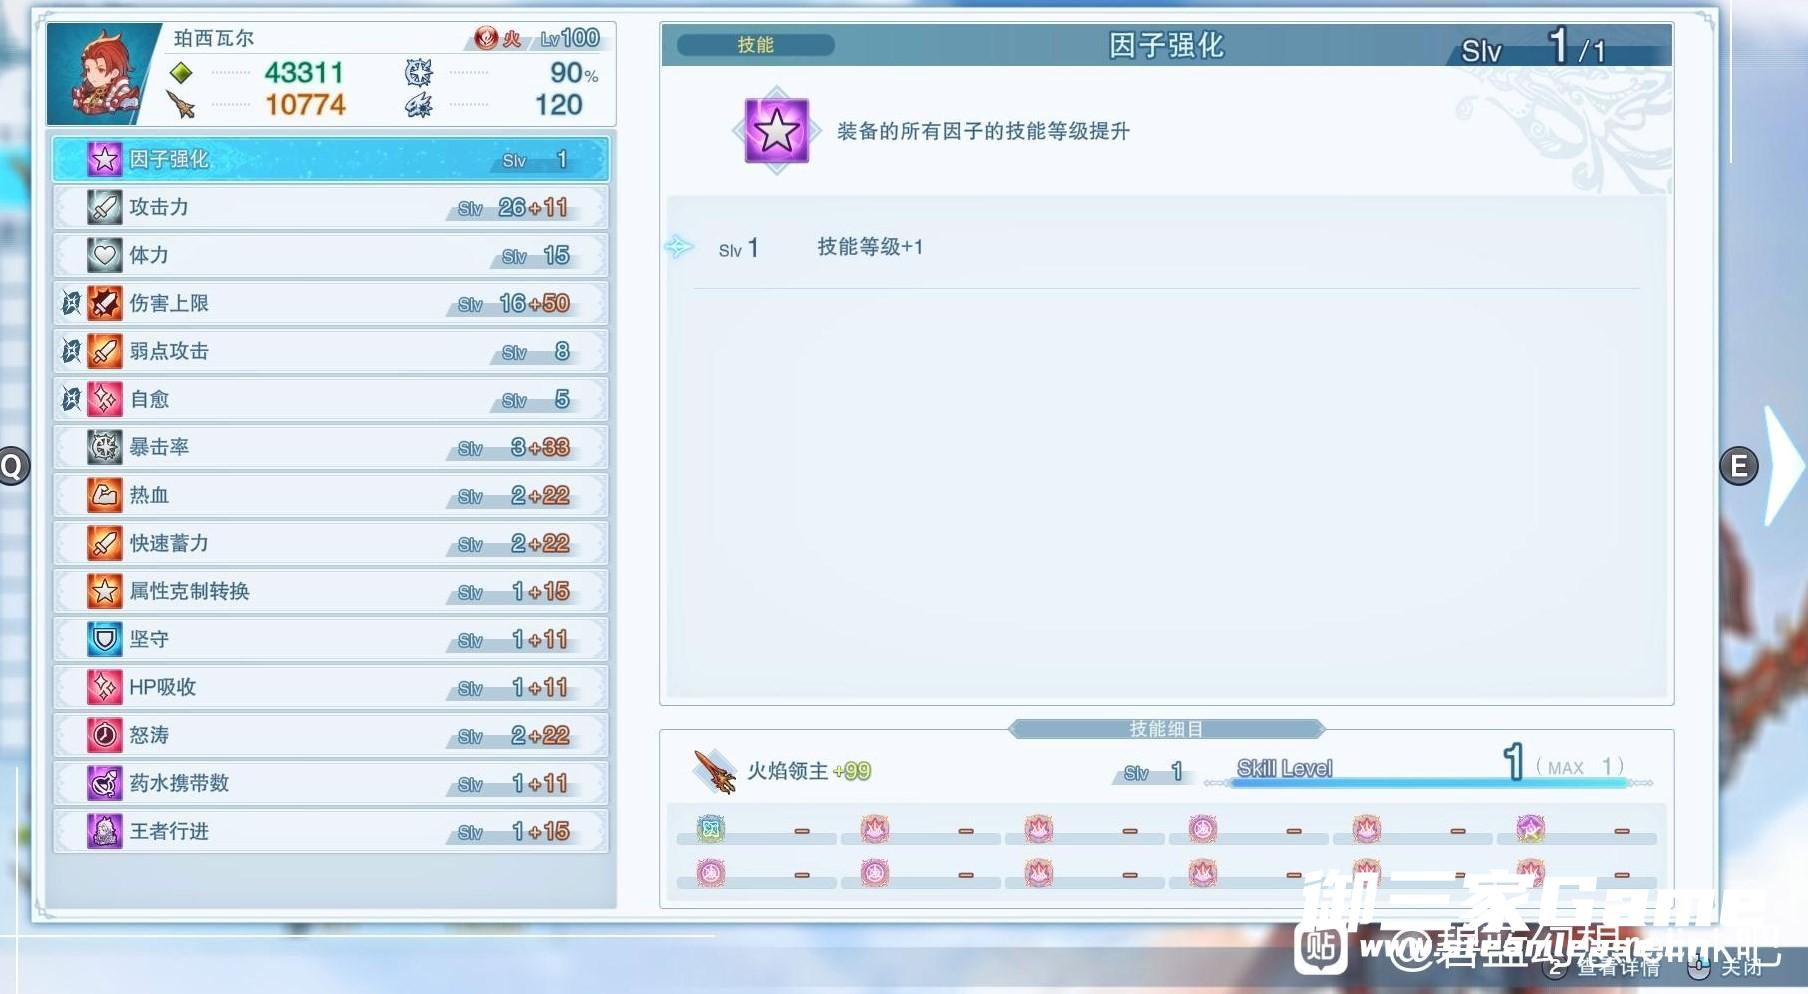Screen dimensions: 1808x994
Task: Click lock marker beside 弱点攻击
Action: click(71, 351)
